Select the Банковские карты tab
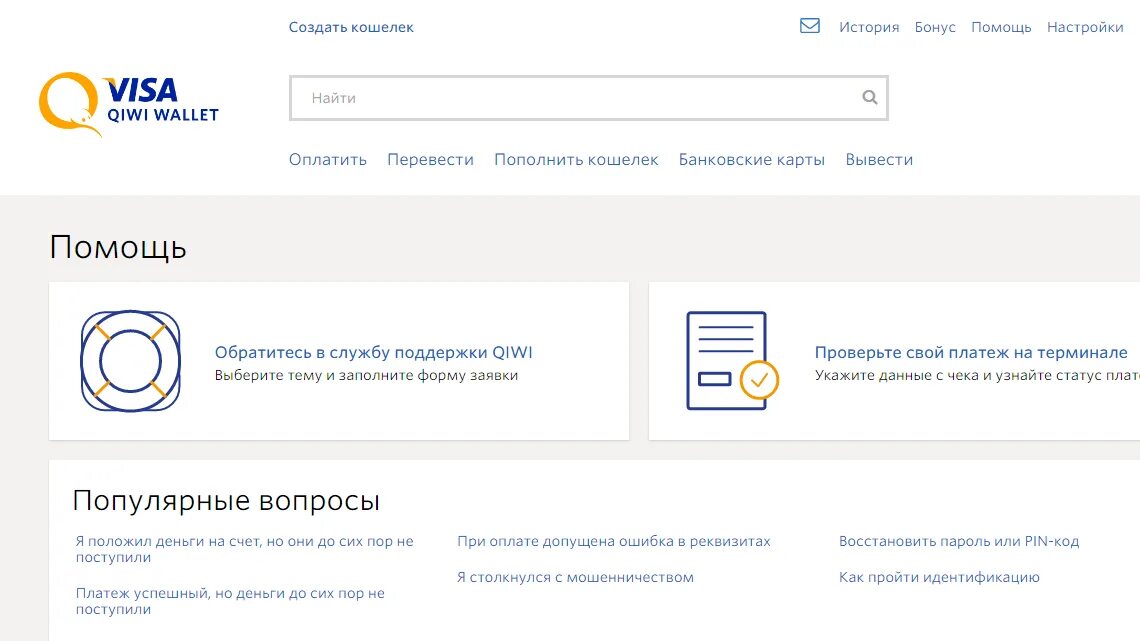 pyautogui.click(x=752, y=159)
